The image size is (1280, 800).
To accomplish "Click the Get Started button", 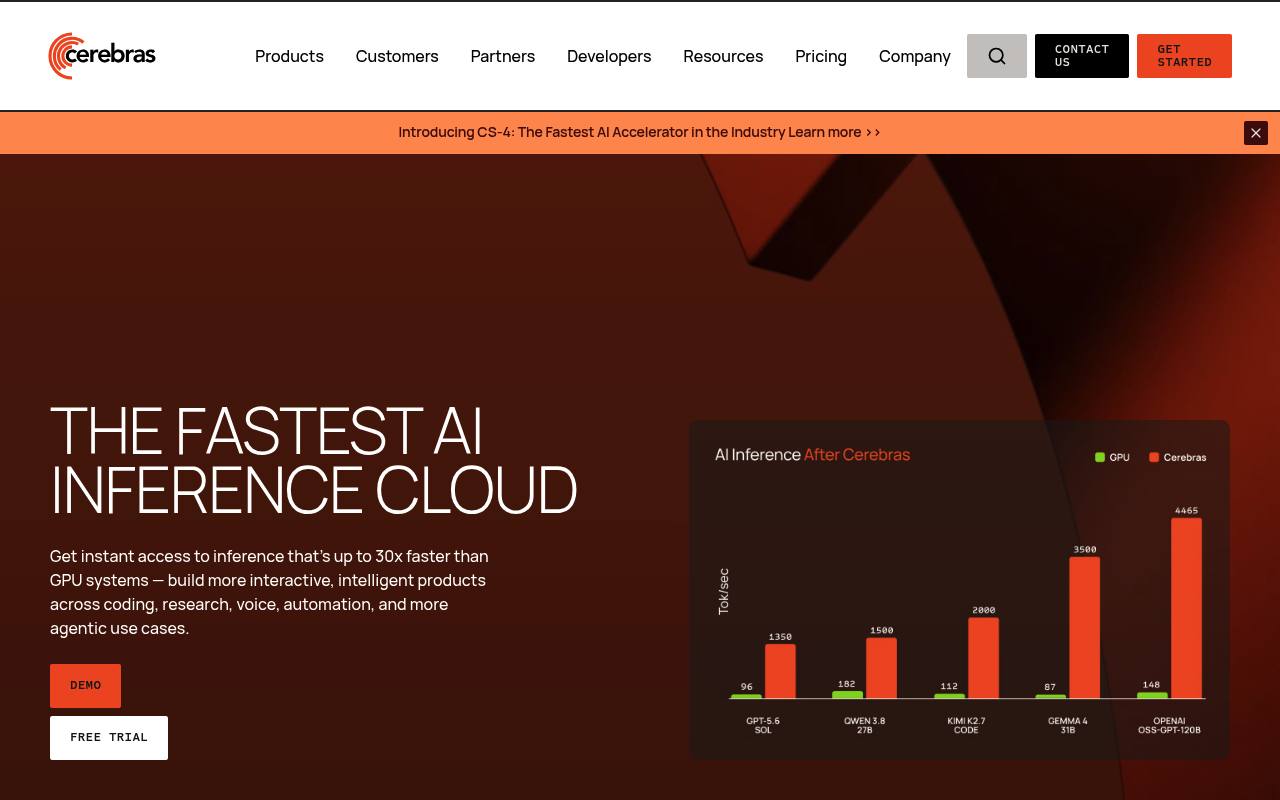I will coord(1184,56).
